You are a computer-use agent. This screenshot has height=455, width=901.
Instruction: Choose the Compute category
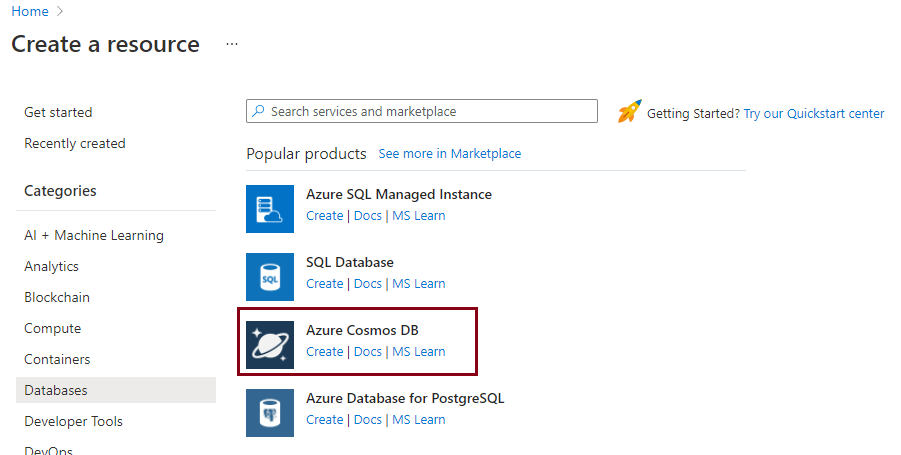[x=52, y=329]
